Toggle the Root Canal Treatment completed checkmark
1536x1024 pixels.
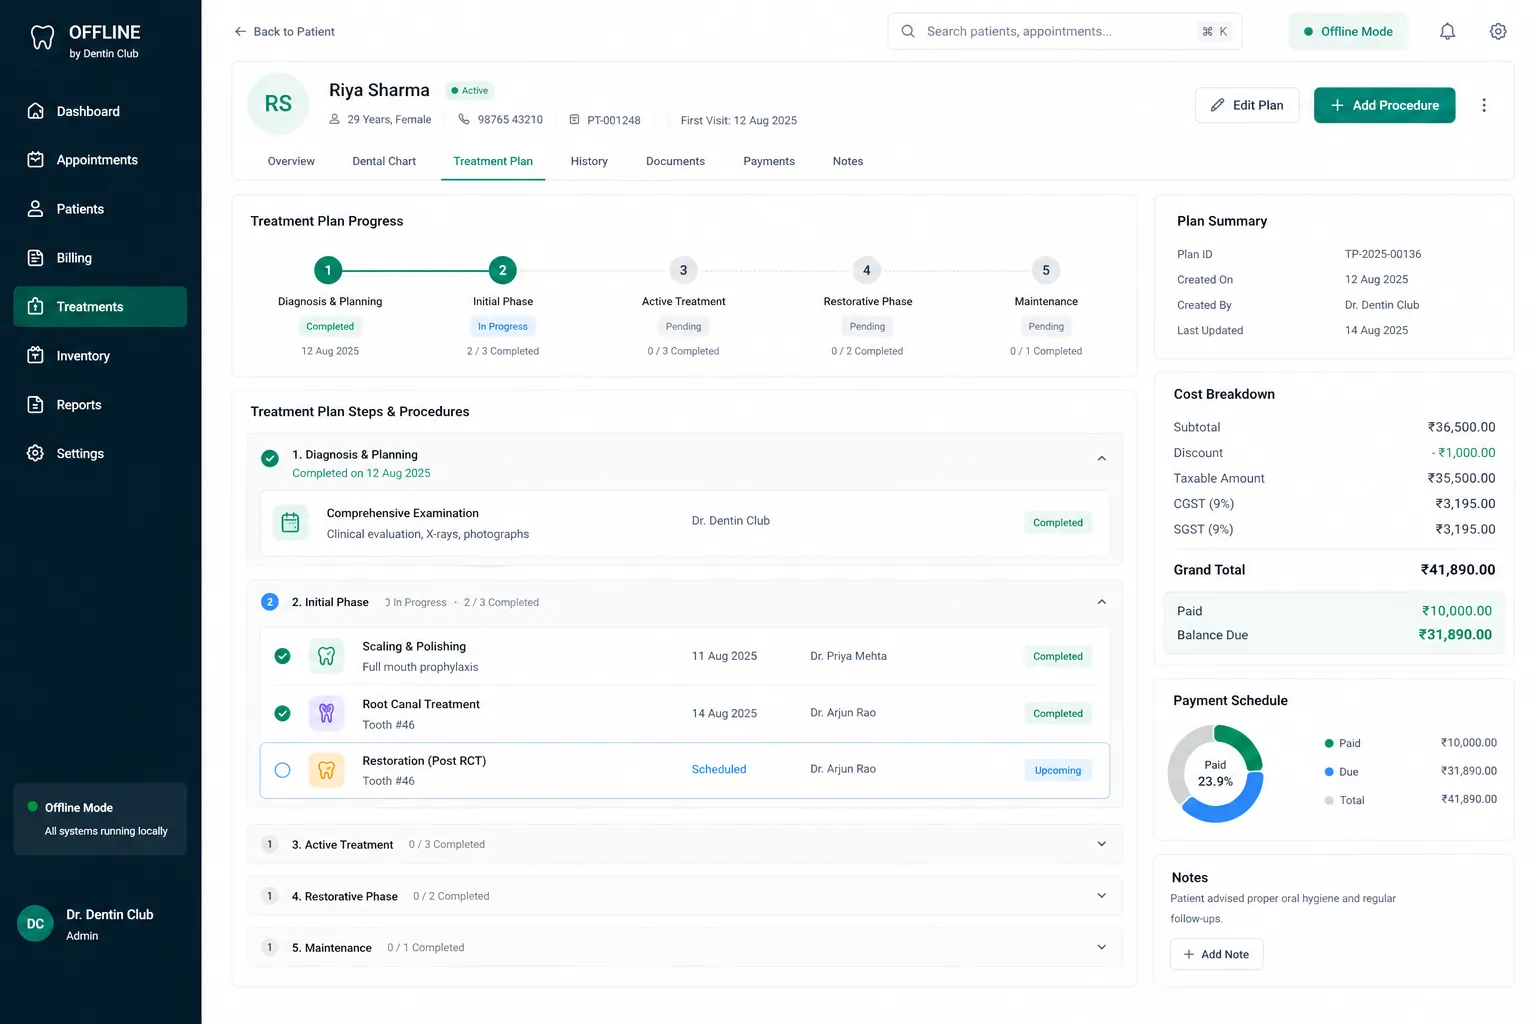coord(283,714)
